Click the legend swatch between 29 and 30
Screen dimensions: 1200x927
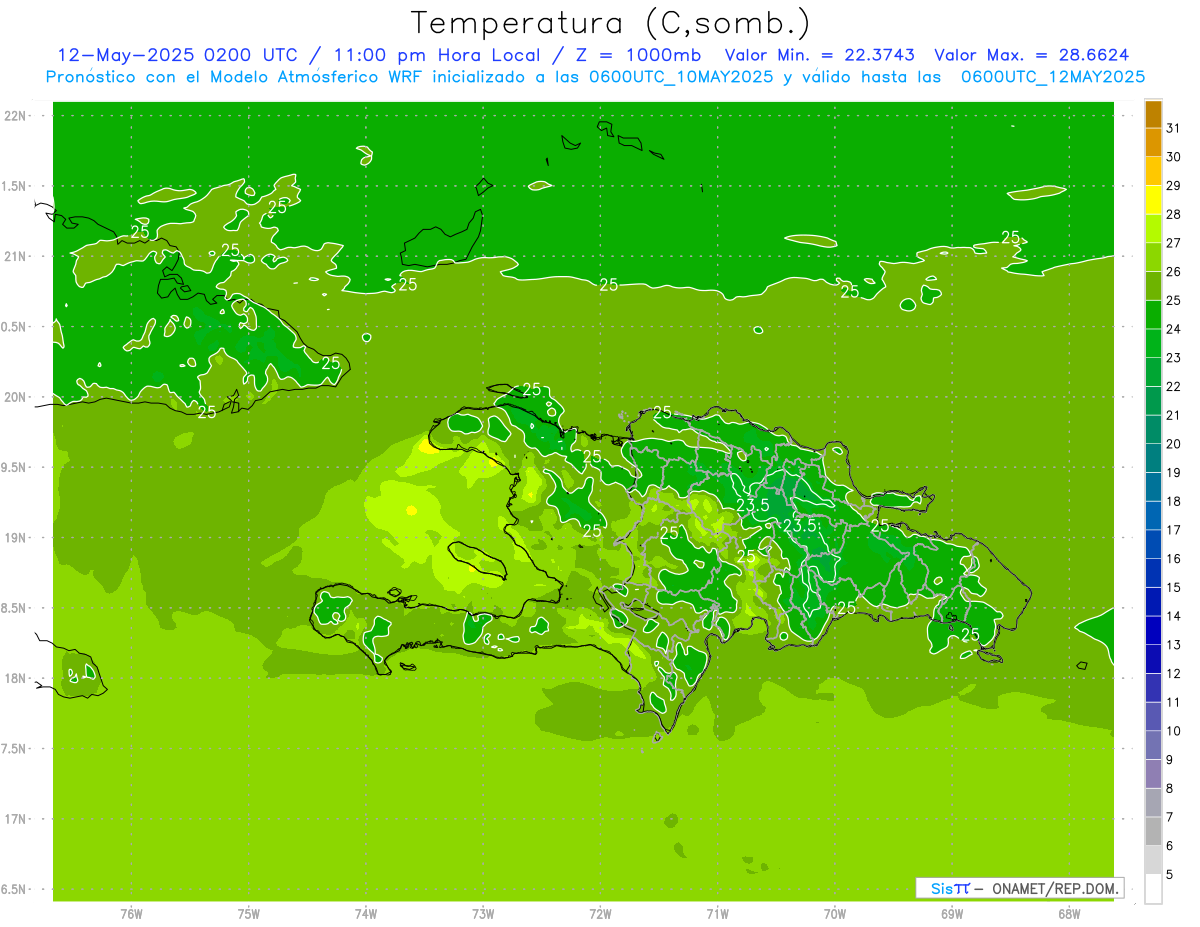pyautogui.click(x=1153, y=171)
